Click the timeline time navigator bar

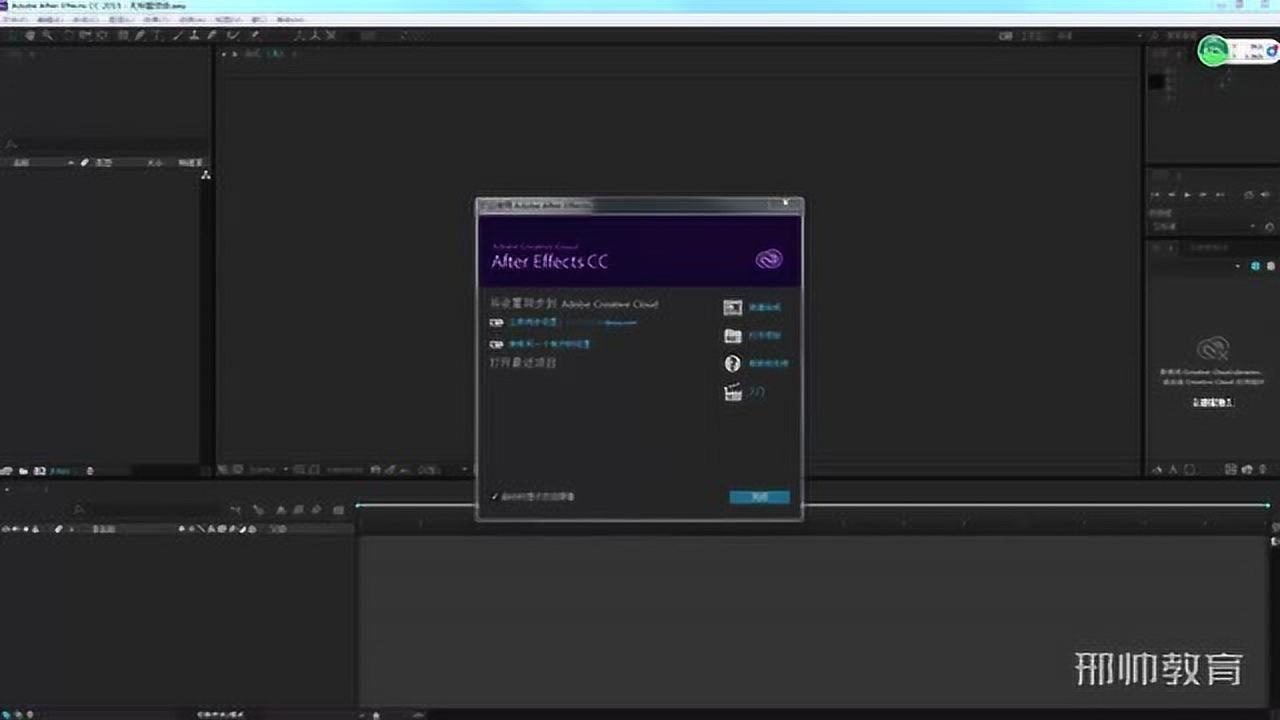(814, 506)
